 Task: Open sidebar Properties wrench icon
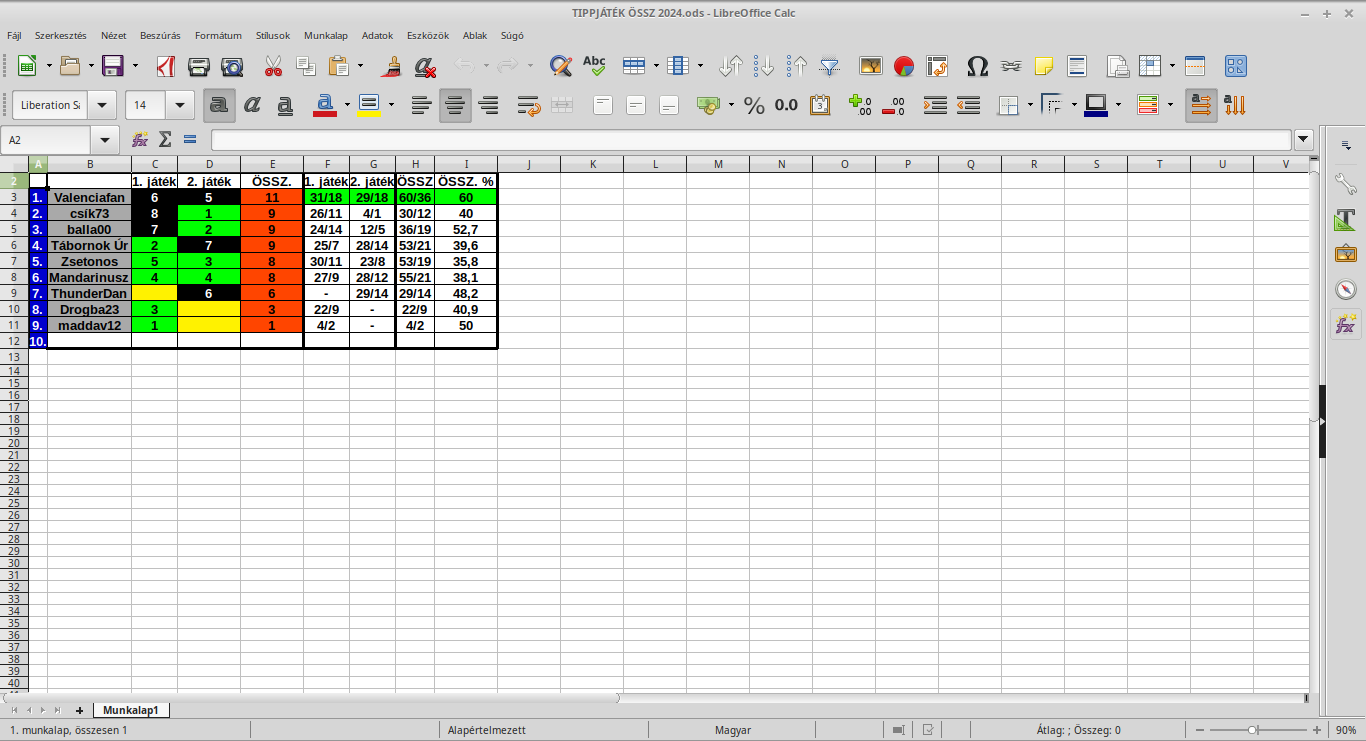(1346, 184)
